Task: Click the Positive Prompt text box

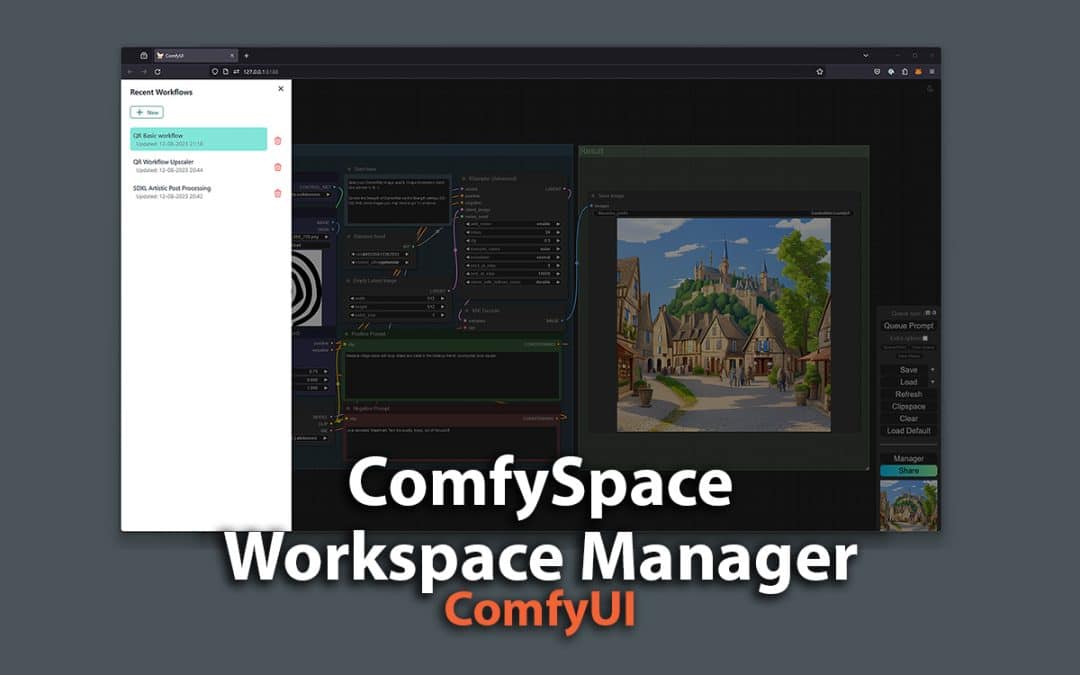Action: tap(453, 374)
